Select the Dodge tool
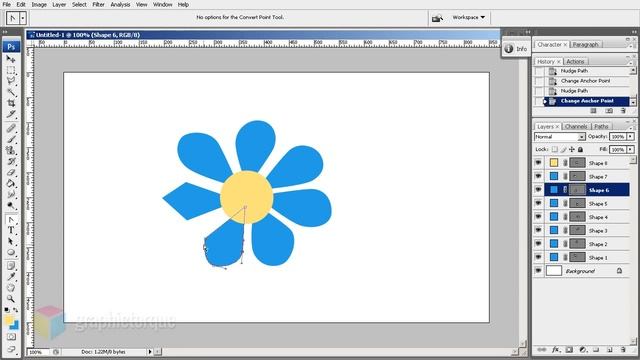The width and height of the screenshot is (640, 360). 11,205
